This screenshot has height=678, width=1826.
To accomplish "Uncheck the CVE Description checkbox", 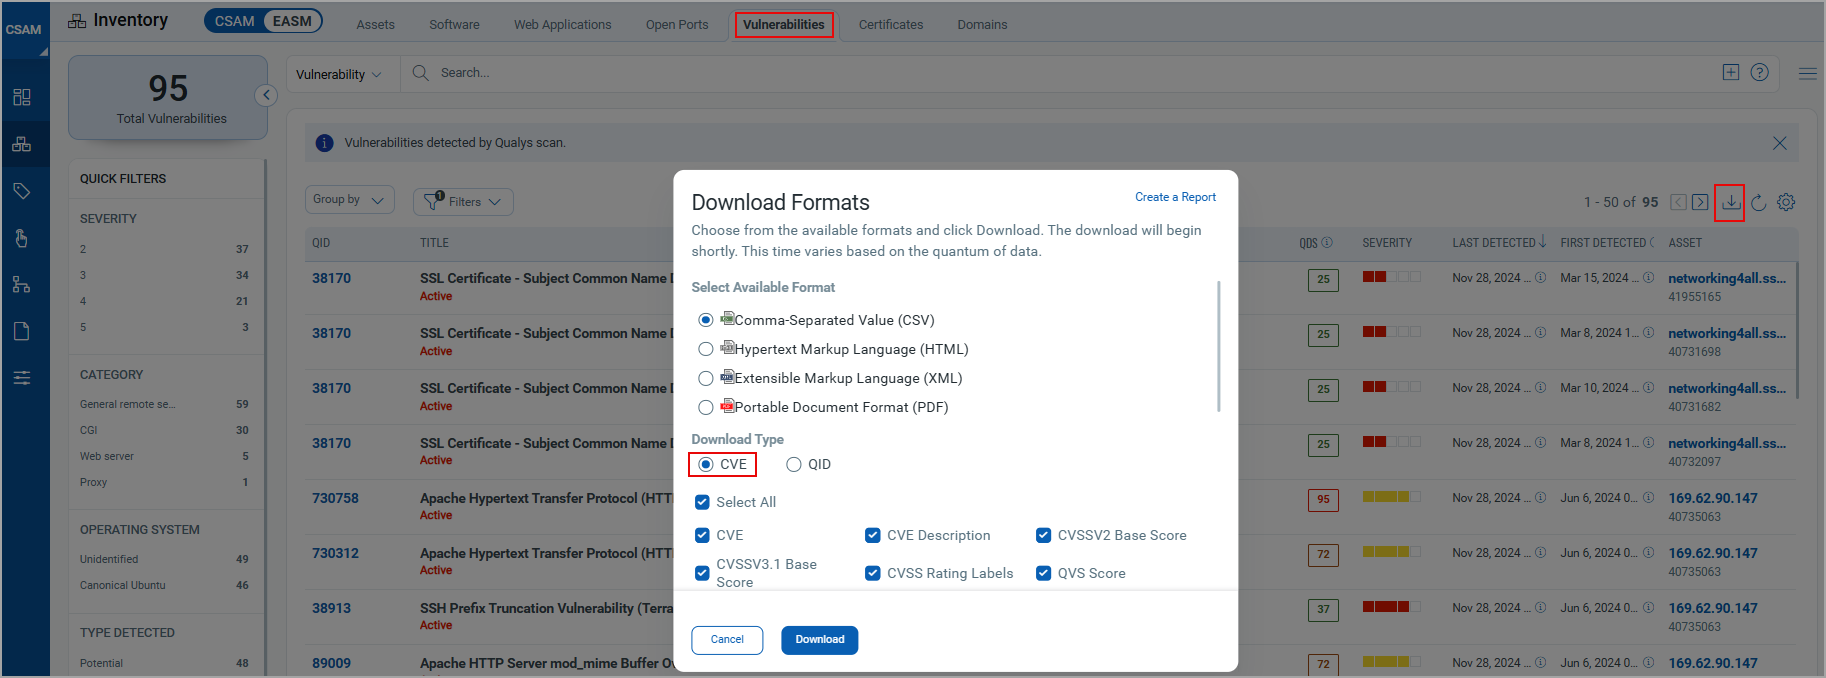I will coord(873,535).
